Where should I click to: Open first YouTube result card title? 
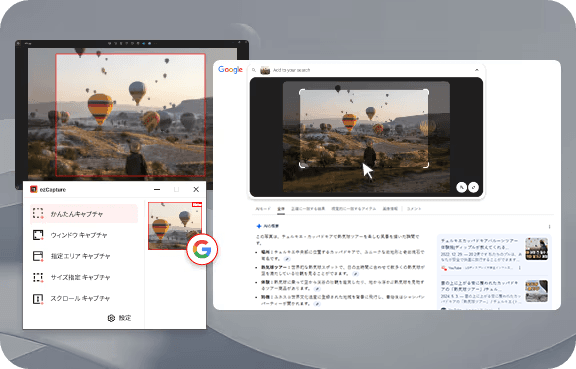pyautogui.click(x=480, y=244)
